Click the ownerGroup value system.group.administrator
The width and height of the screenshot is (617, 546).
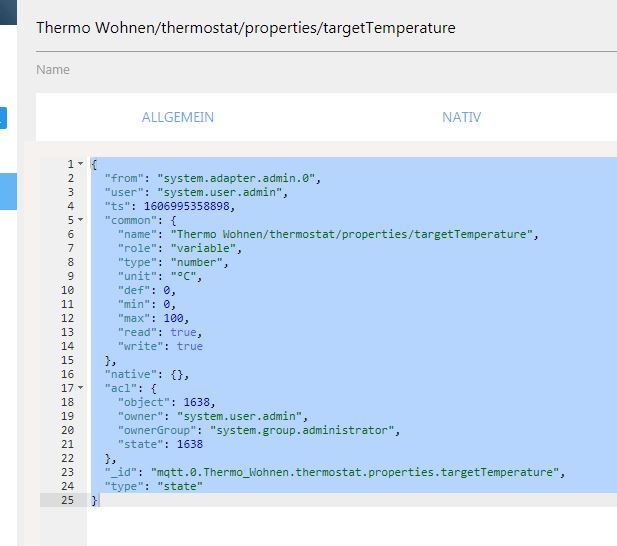(302, 430)
